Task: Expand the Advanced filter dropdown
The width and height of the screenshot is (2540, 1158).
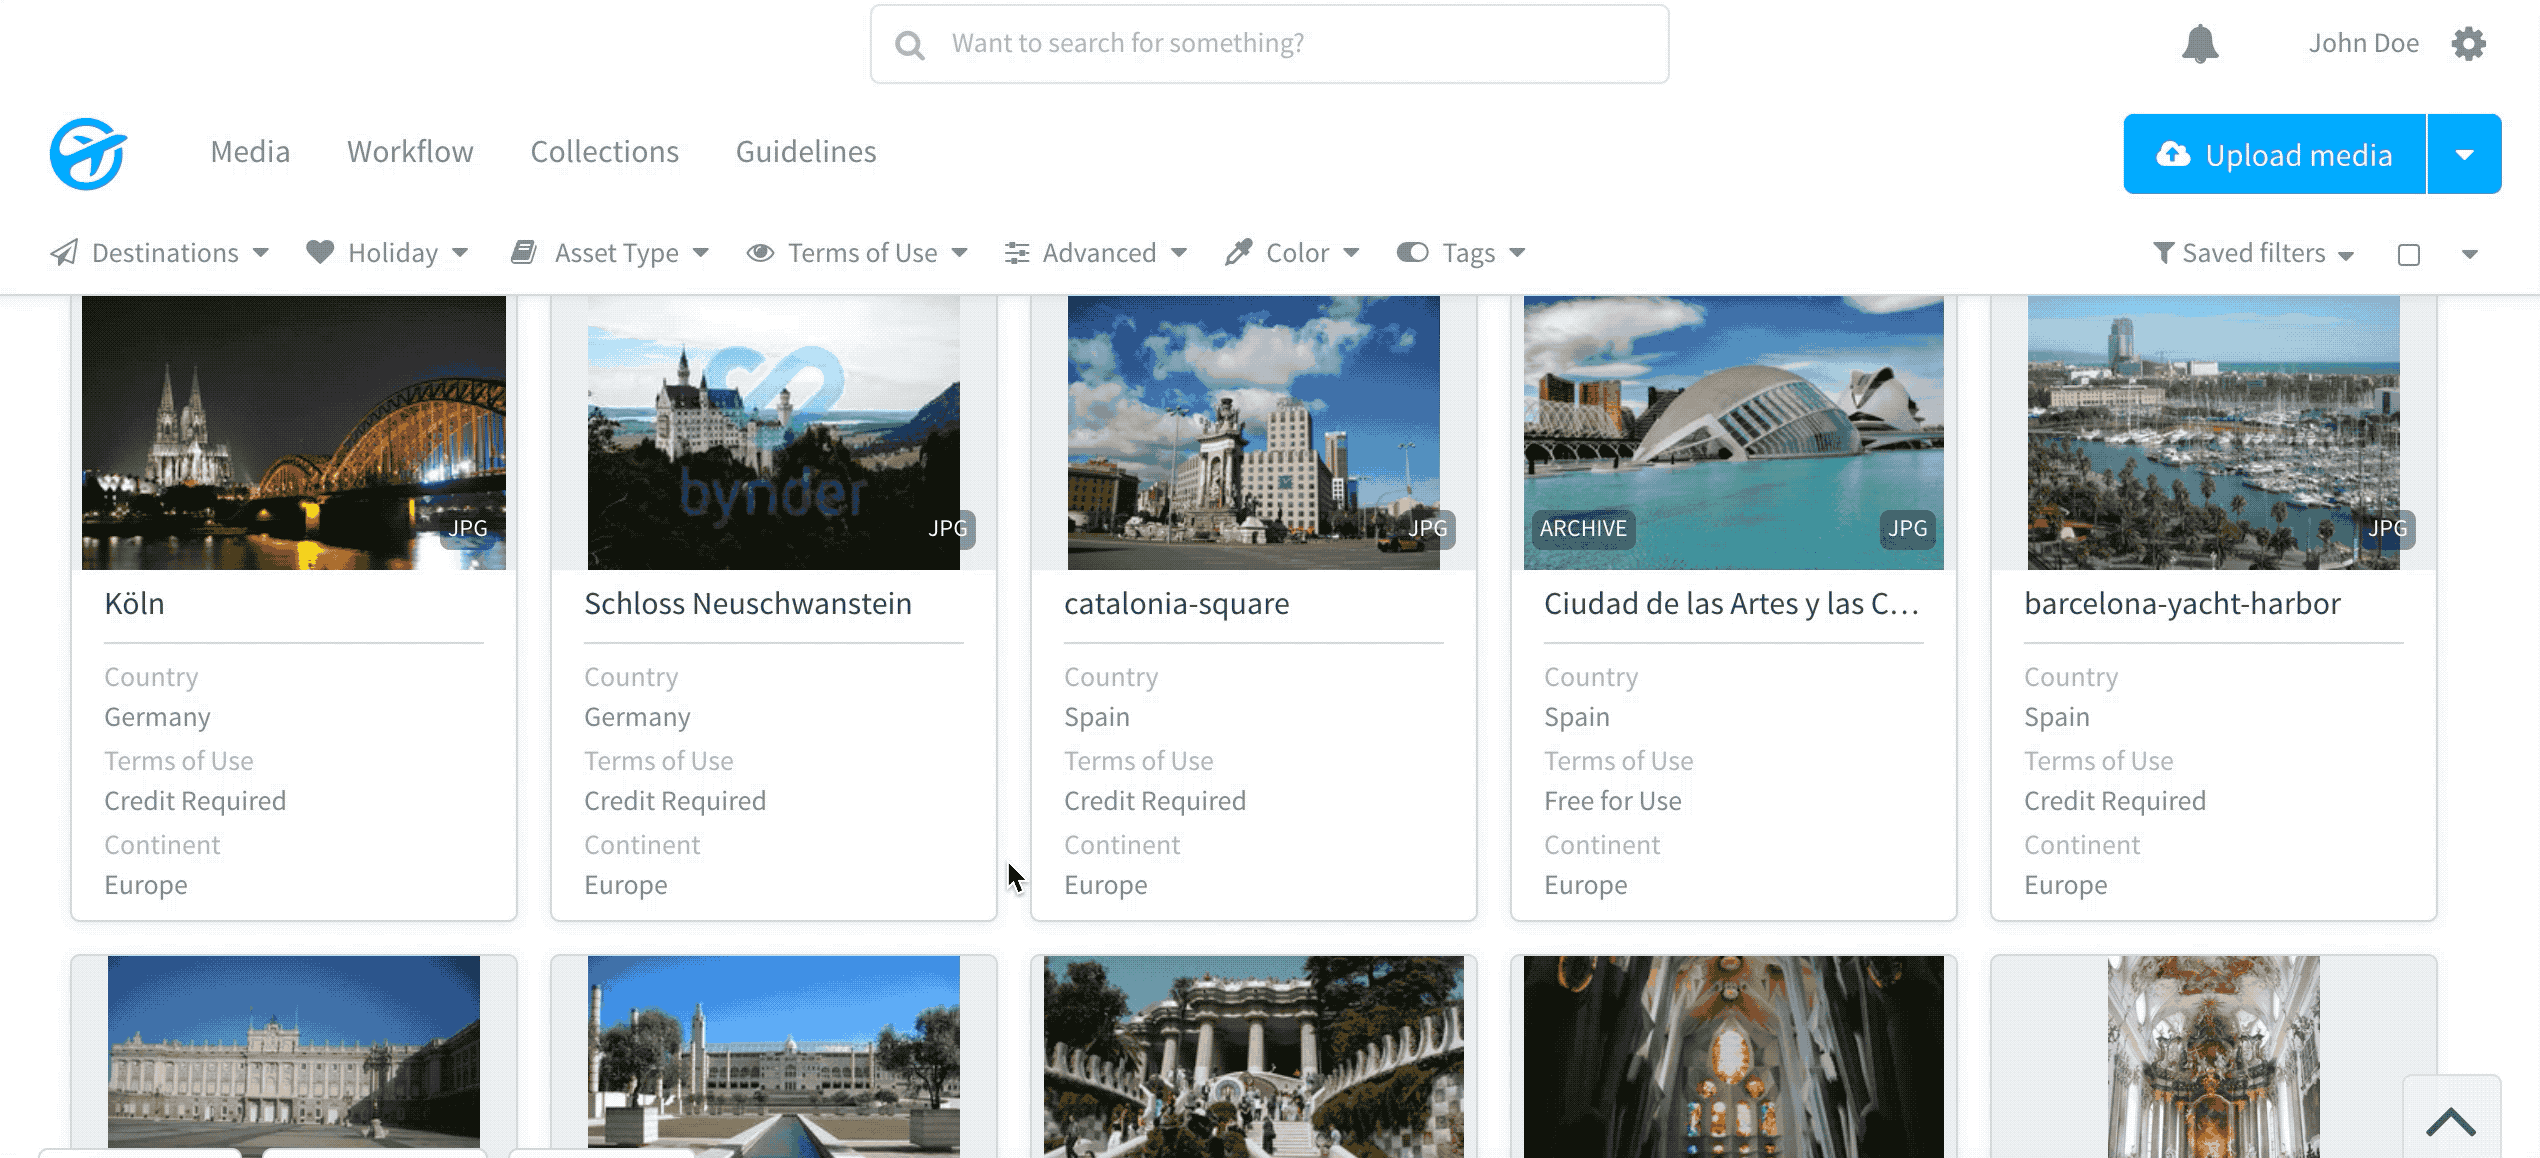Action: [x=1179, y=253]
